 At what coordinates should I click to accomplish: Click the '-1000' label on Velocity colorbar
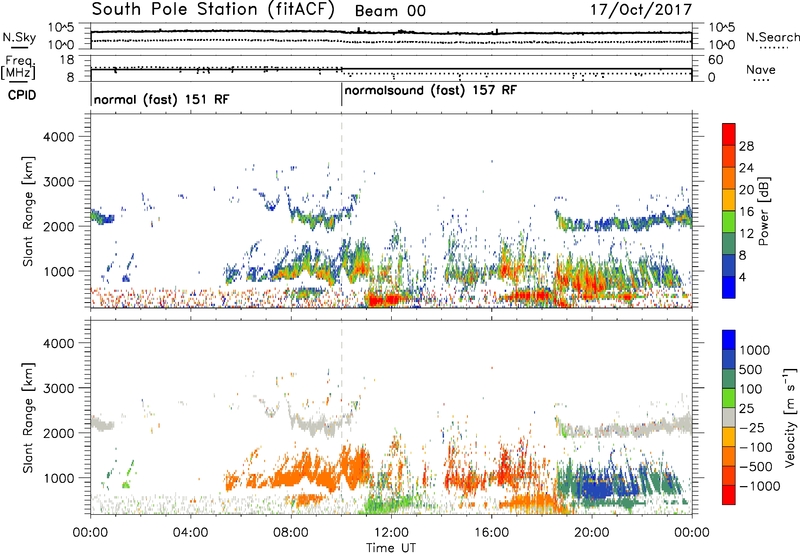(x=759, y=486)
